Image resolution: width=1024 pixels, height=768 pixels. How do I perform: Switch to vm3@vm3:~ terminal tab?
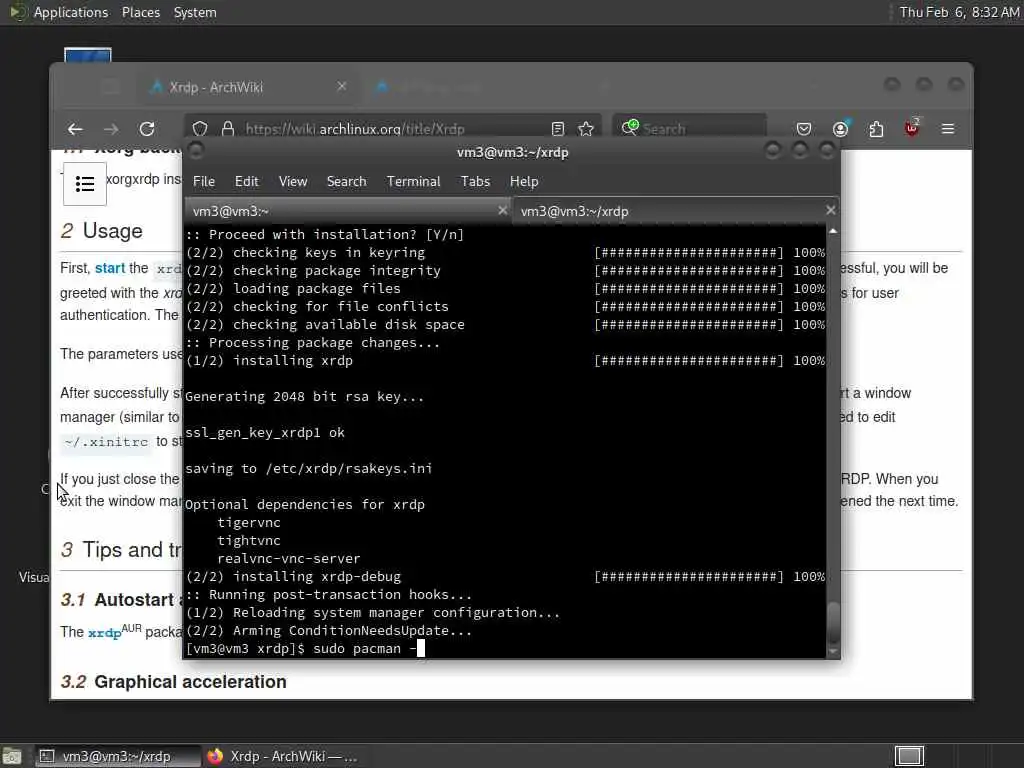[x=347, y=211]
